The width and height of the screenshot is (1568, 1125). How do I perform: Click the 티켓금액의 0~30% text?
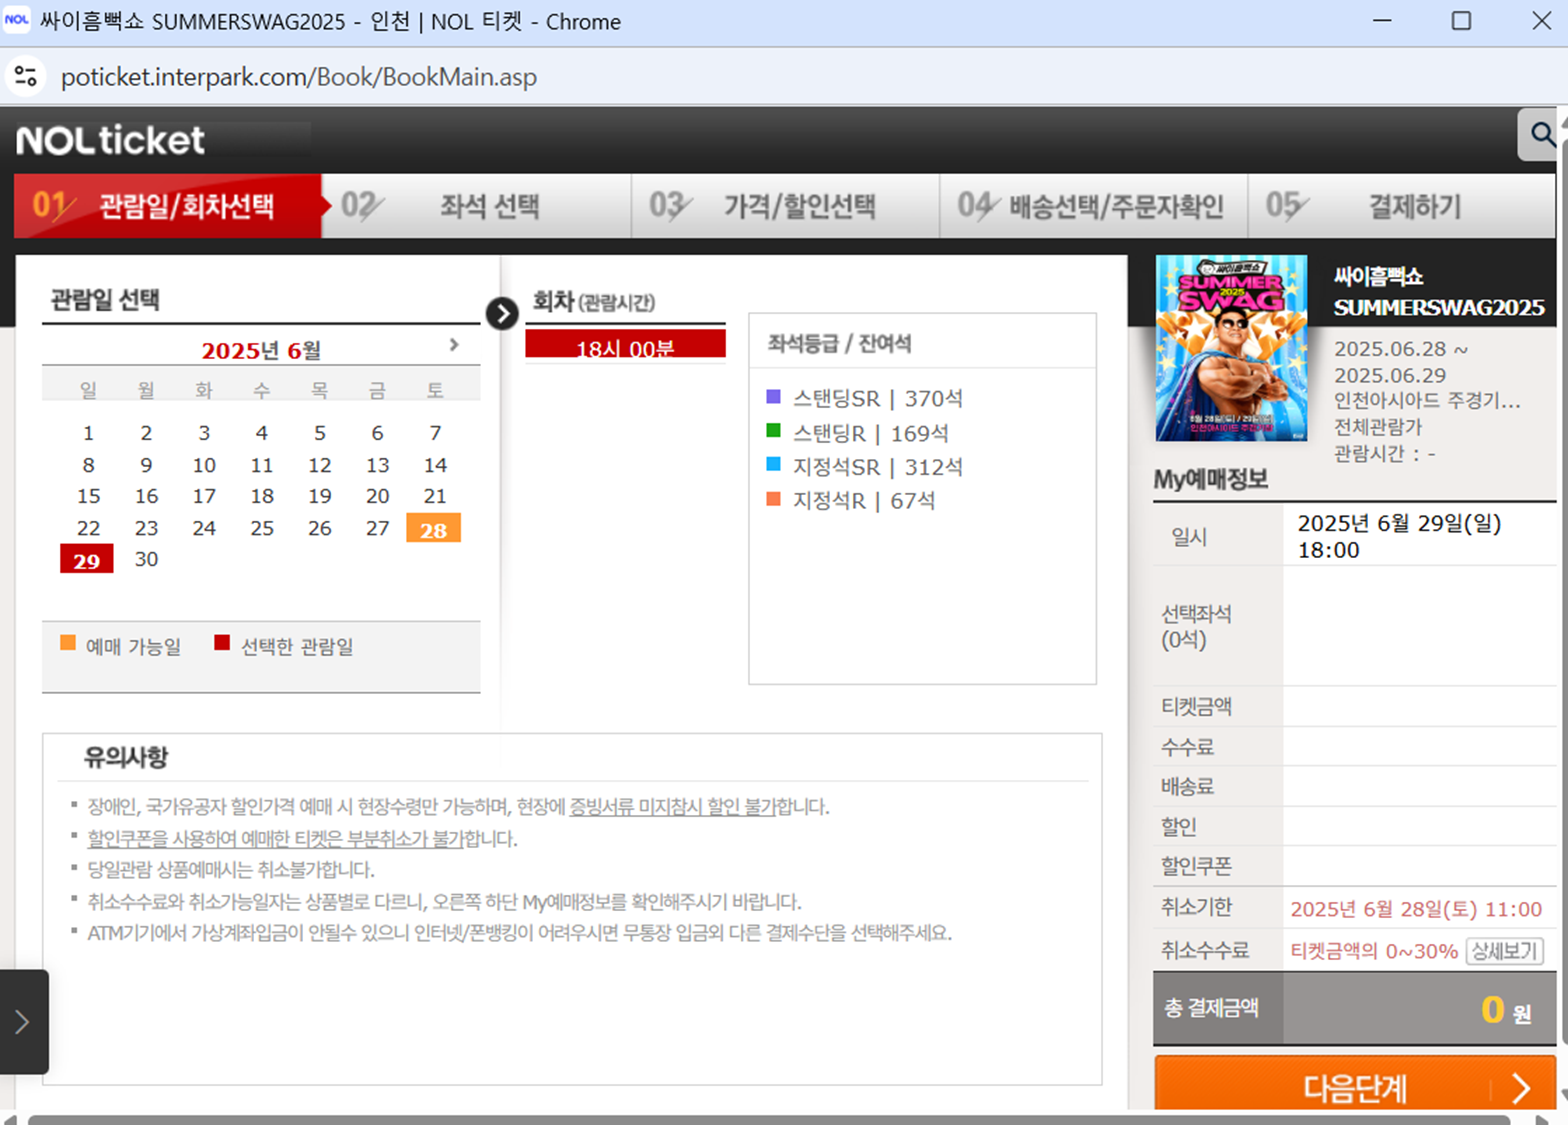(1374, 951)
